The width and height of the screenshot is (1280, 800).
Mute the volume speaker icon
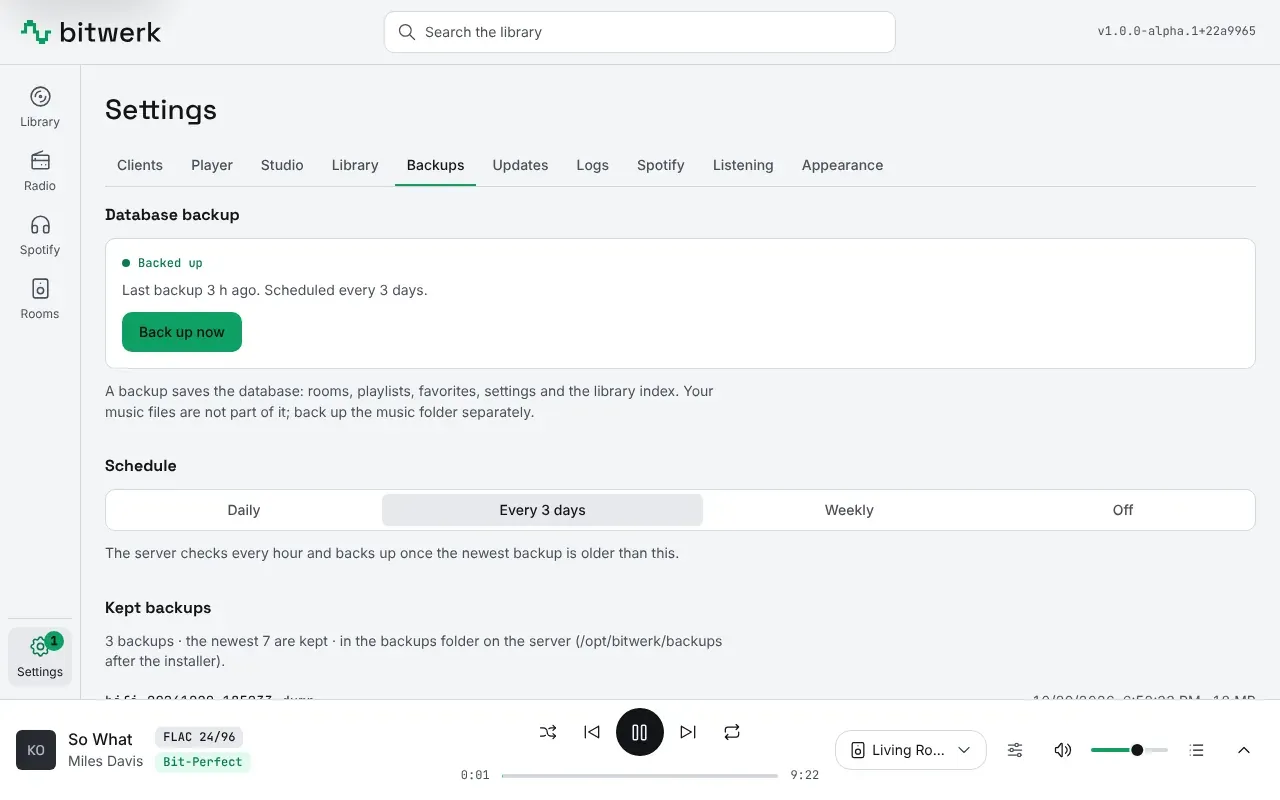[x=1063, y=750]
